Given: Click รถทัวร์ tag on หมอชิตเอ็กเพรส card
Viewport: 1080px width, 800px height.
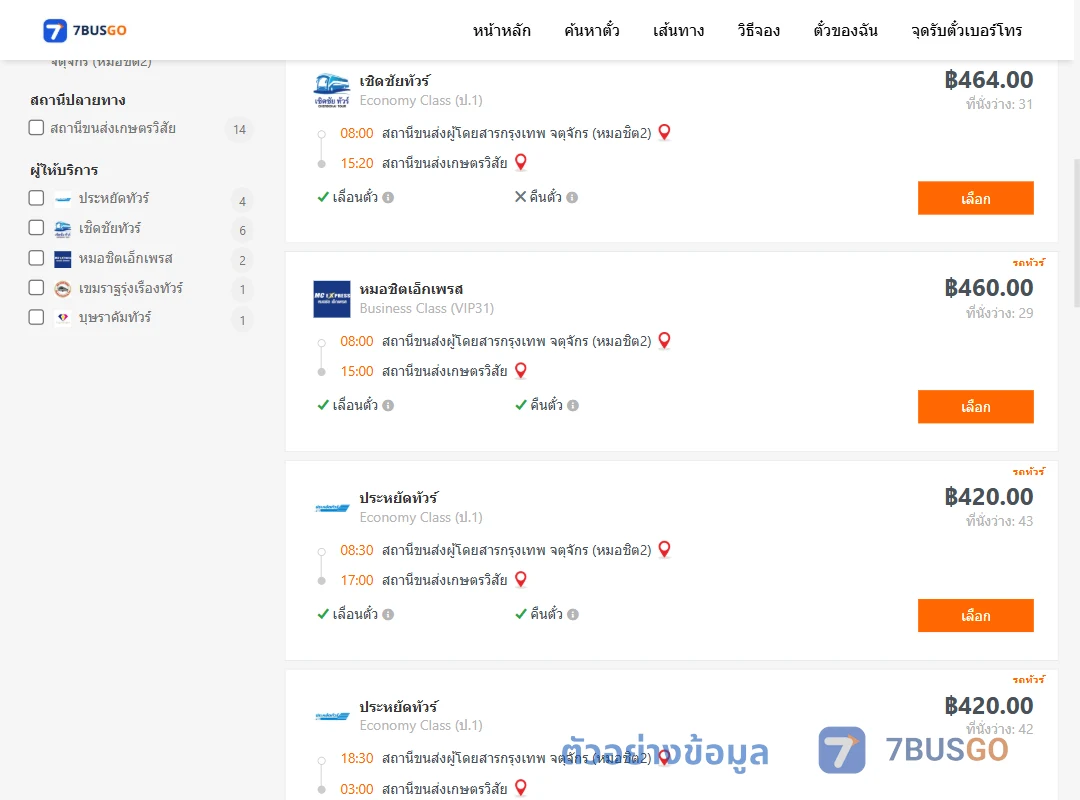Looking at the screenshot, I should [1029, 263].
